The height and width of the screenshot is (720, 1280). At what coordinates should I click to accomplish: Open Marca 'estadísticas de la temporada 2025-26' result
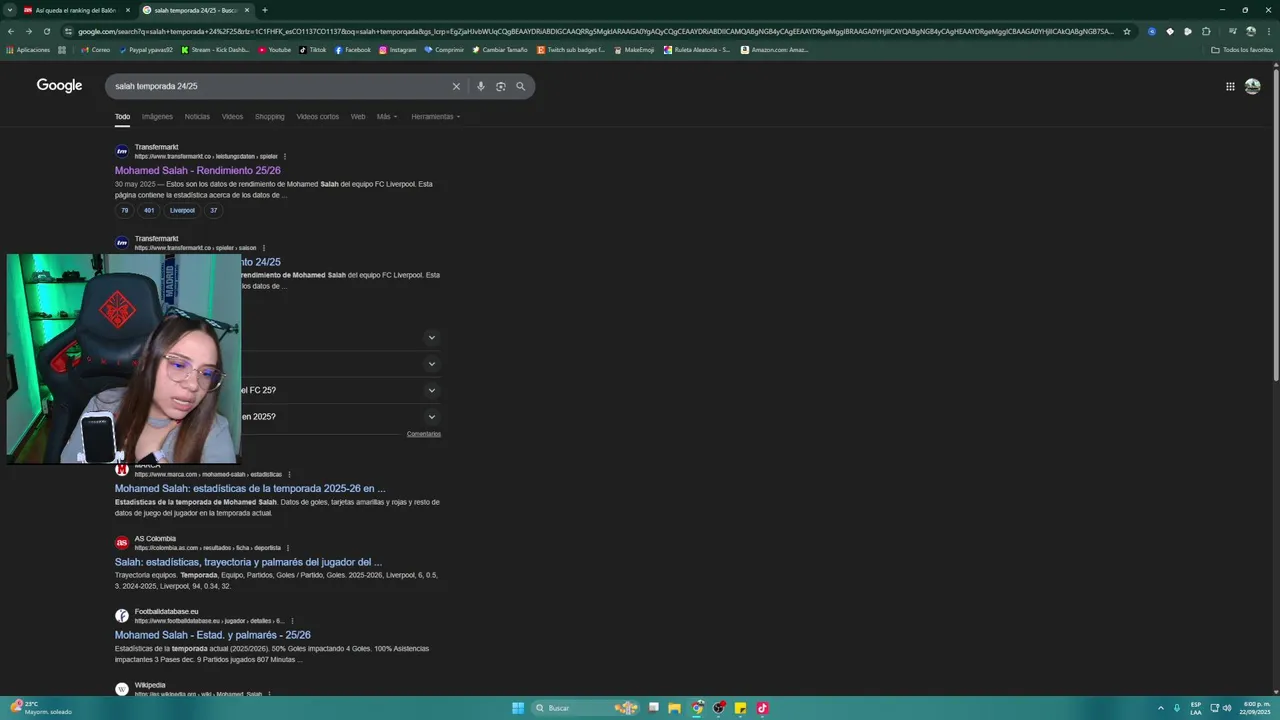(x=250, y=489)
